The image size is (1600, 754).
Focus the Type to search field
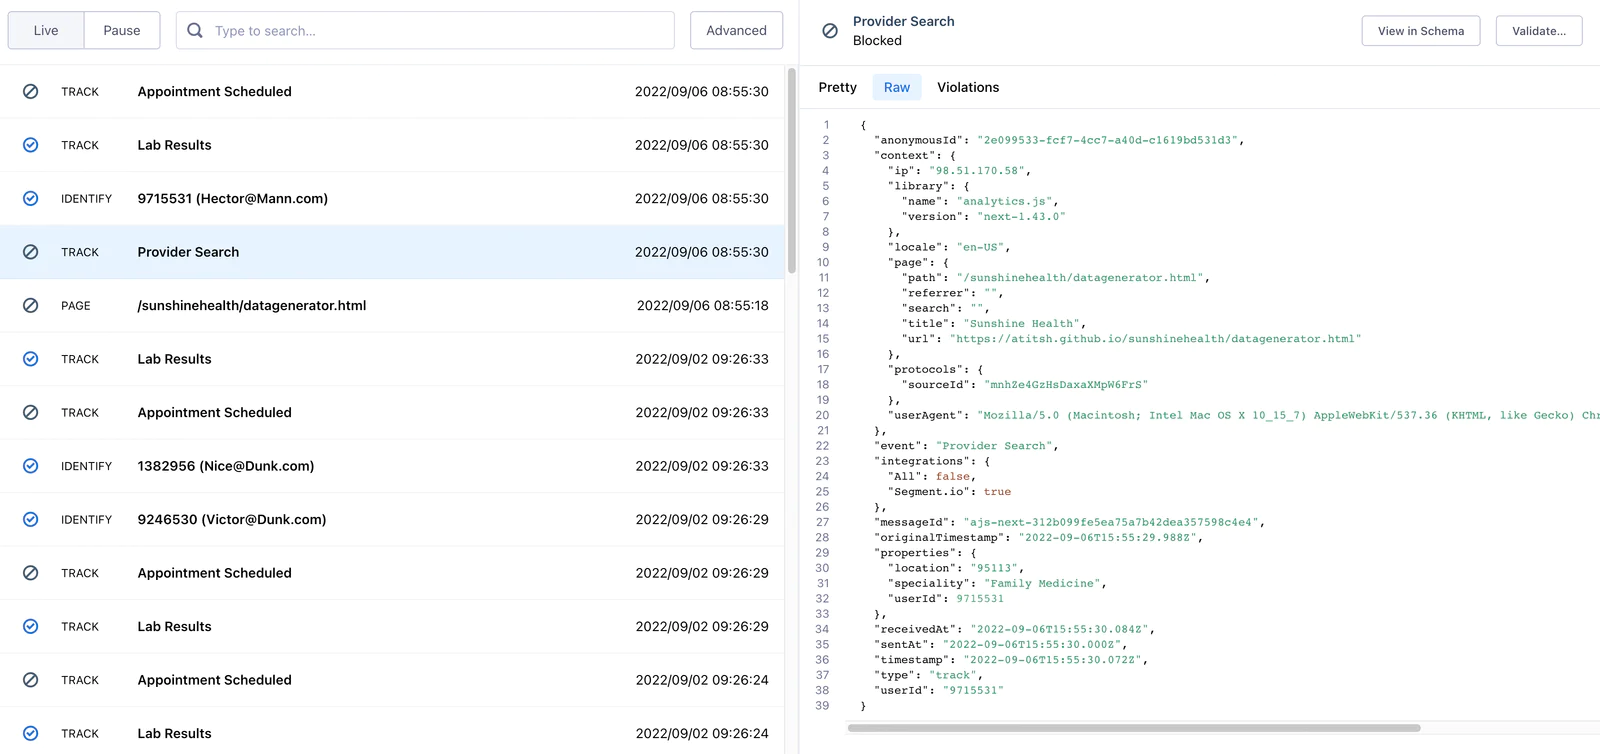440,31
